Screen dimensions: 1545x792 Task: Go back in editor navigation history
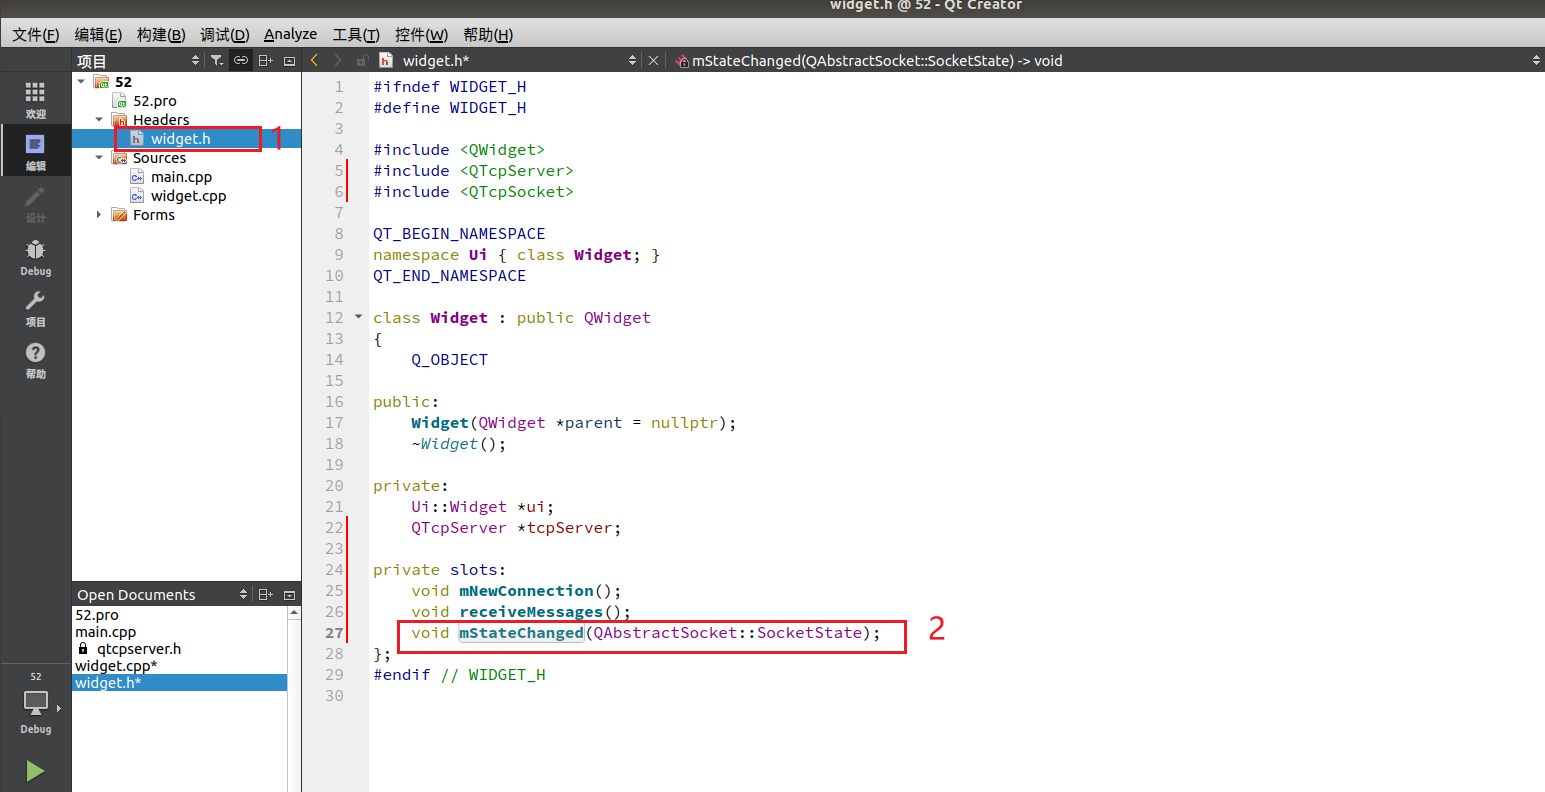314,61
